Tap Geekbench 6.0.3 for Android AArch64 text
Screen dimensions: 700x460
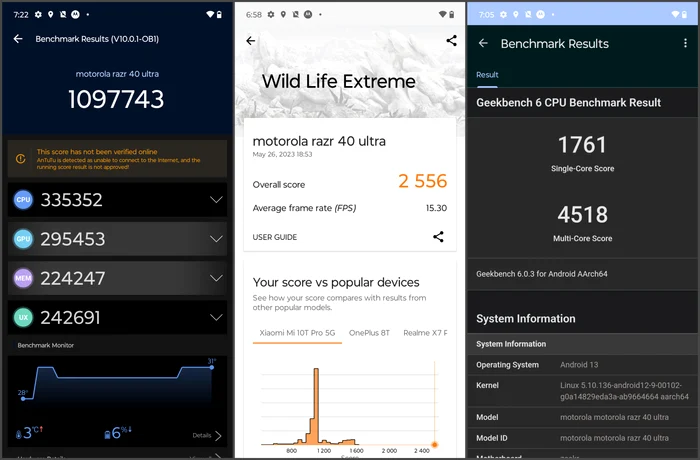pos(542,274)
